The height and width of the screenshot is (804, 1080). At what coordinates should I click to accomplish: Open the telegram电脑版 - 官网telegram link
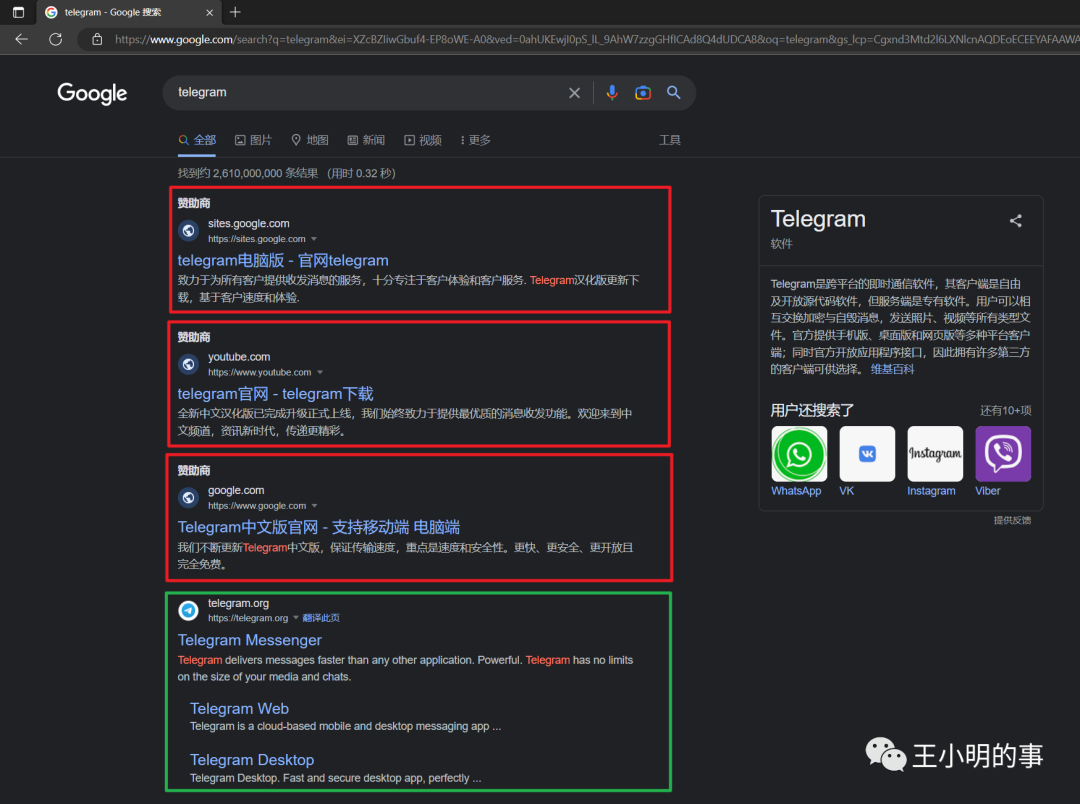coord(283,260)
